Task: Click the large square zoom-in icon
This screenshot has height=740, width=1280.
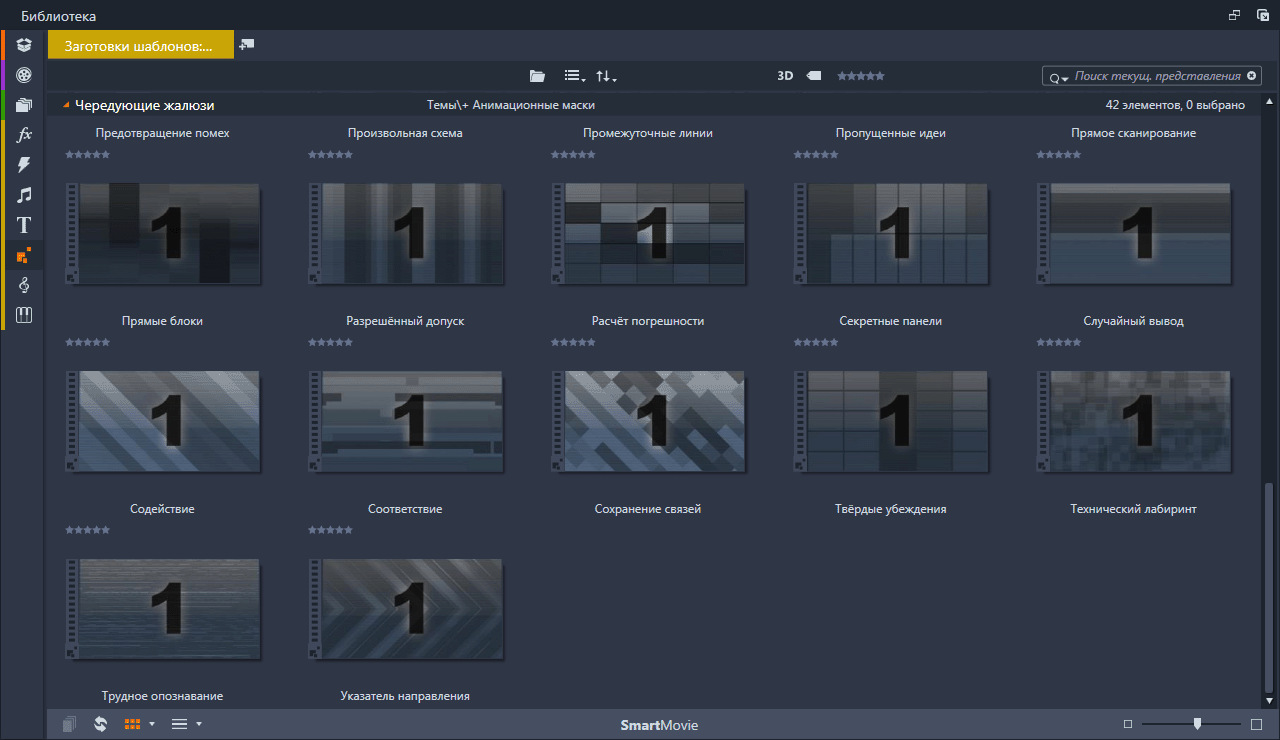Action: [x=1257, y=724]
